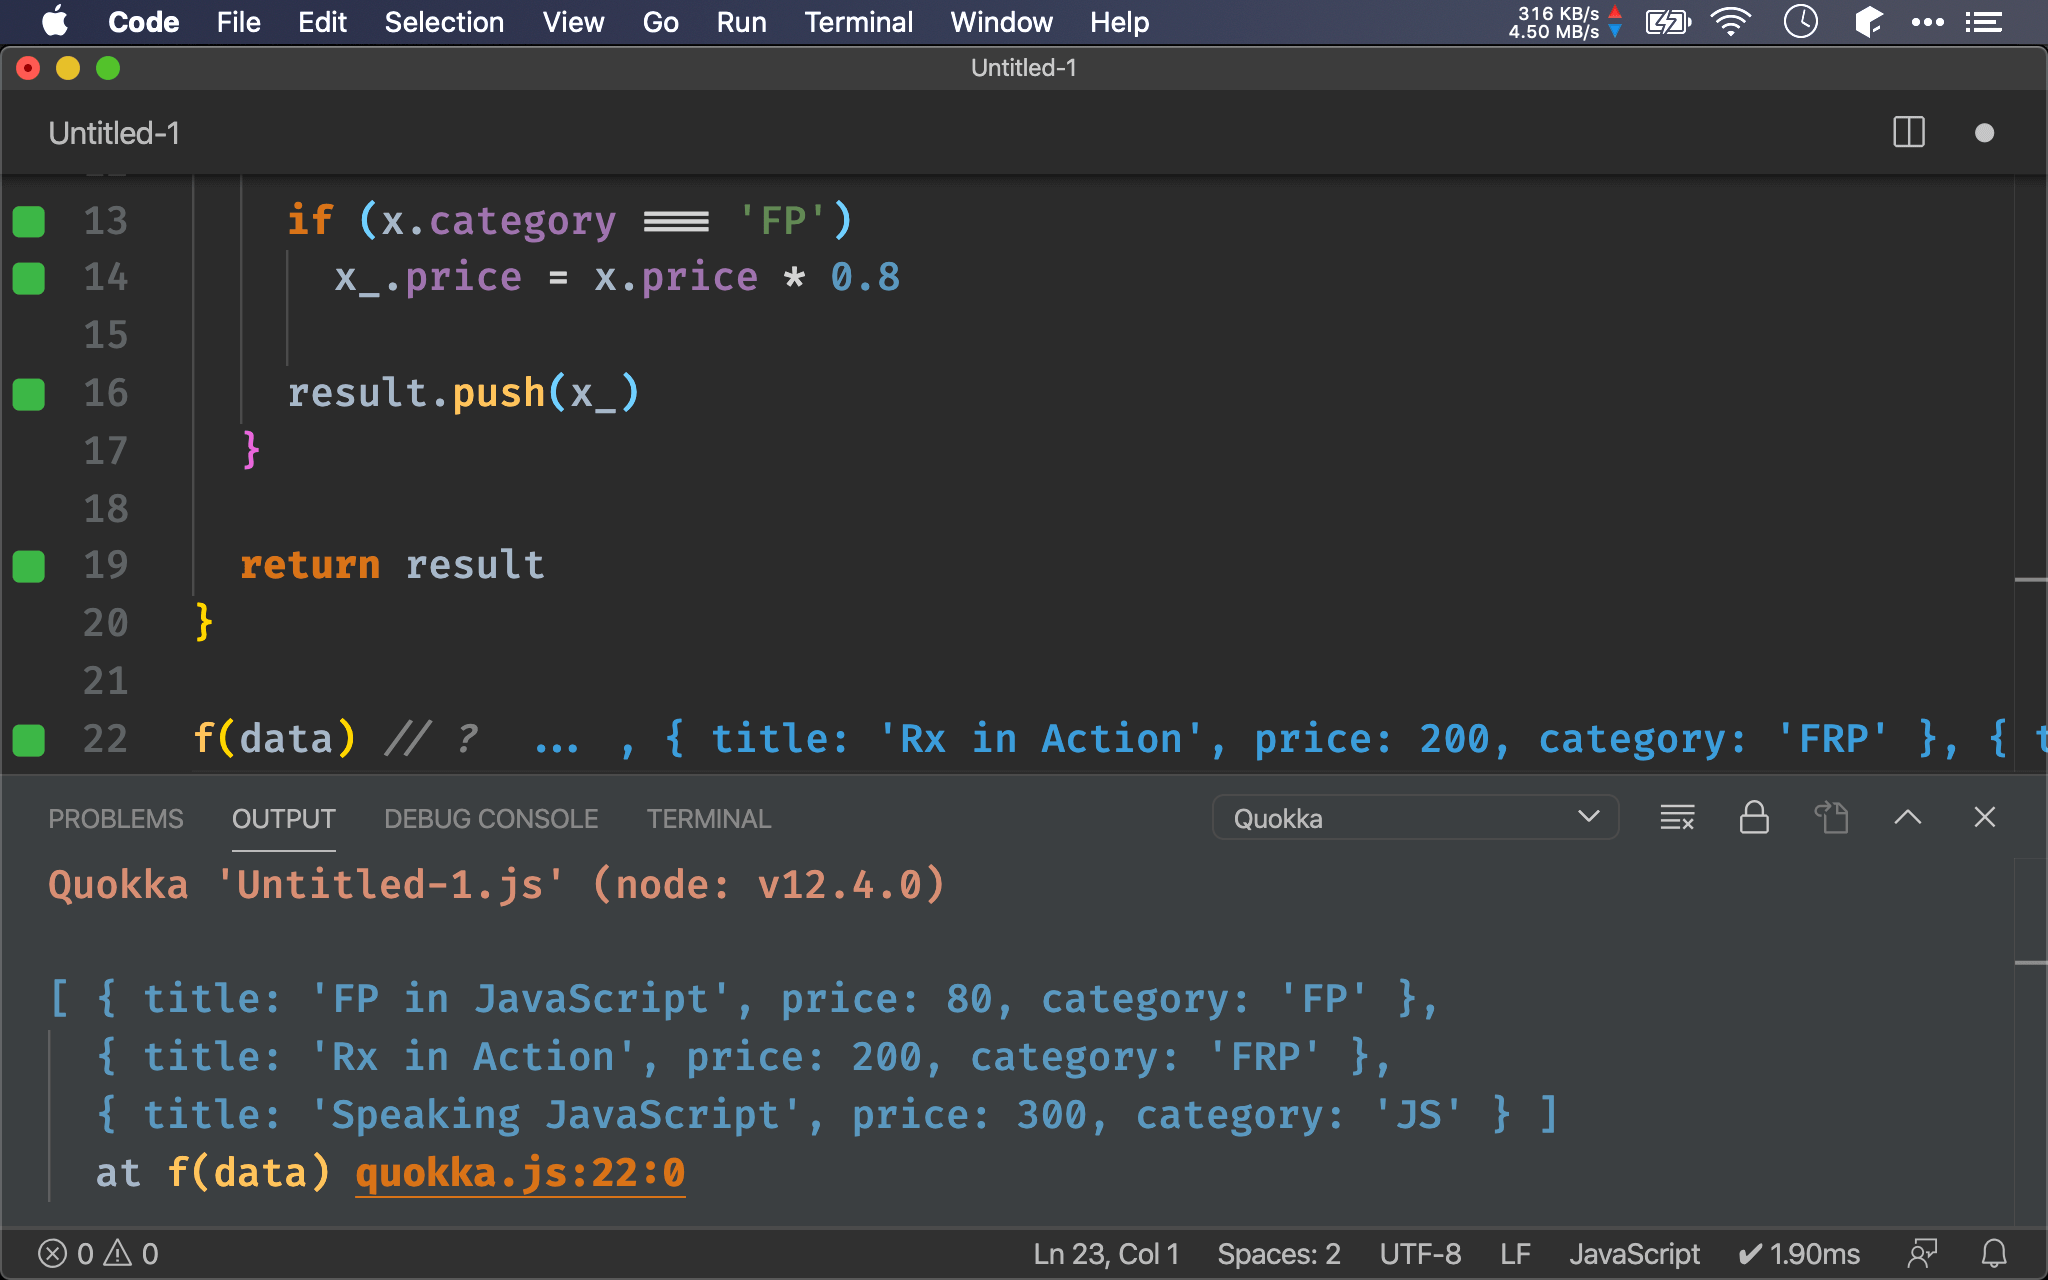Switch to the PROBLEMS tab
The width and height of the screenshot is (2048, 1280).
pos(116,818)
